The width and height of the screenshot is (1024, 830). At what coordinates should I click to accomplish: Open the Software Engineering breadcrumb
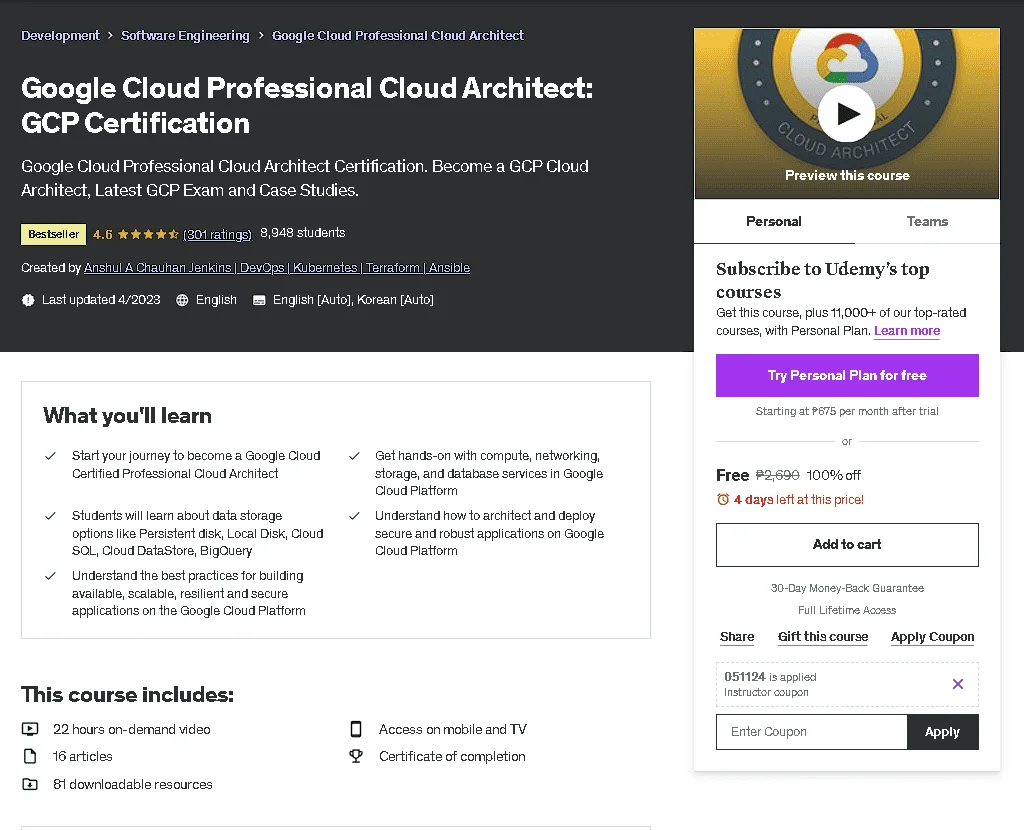185,35
